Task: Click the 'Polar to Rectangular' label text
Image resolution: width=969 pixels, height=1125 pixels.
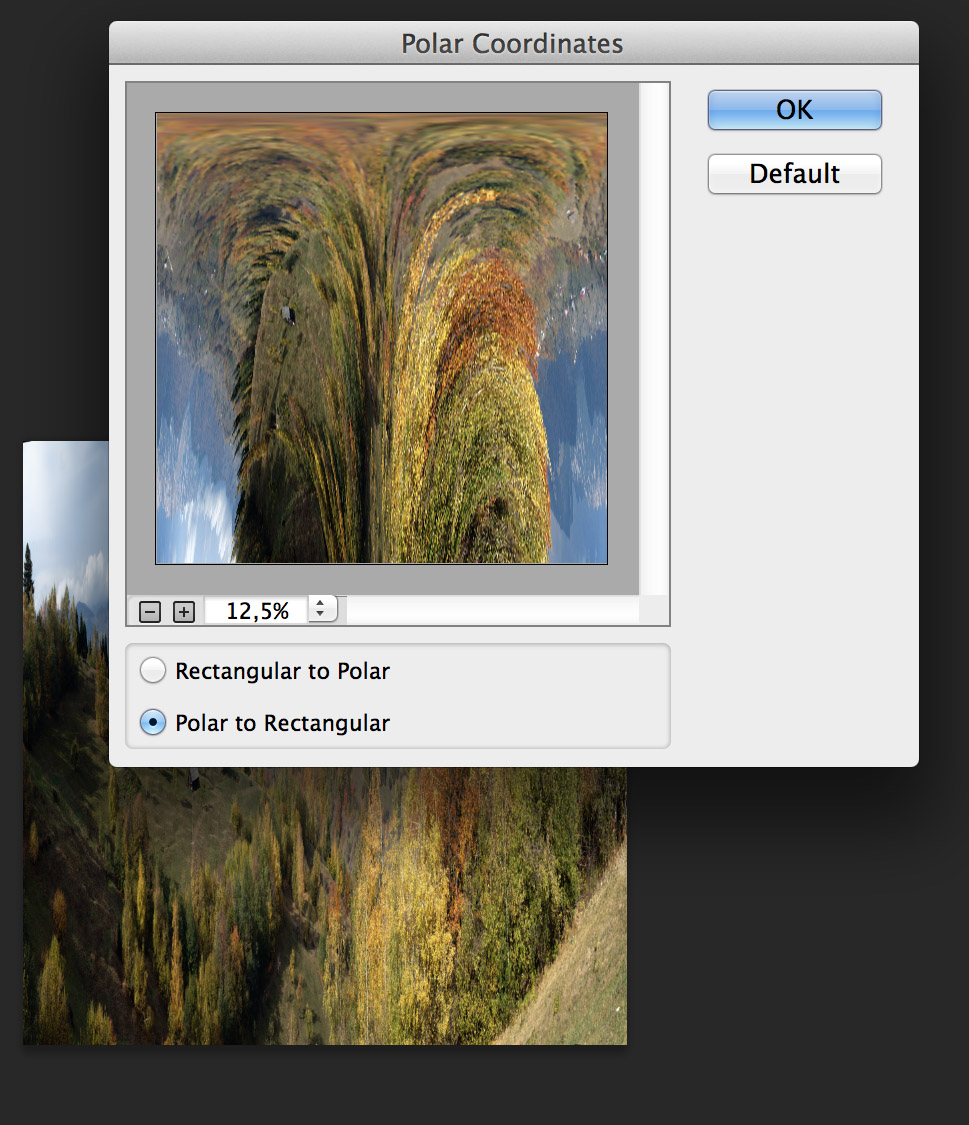Action: coord(282,723)
